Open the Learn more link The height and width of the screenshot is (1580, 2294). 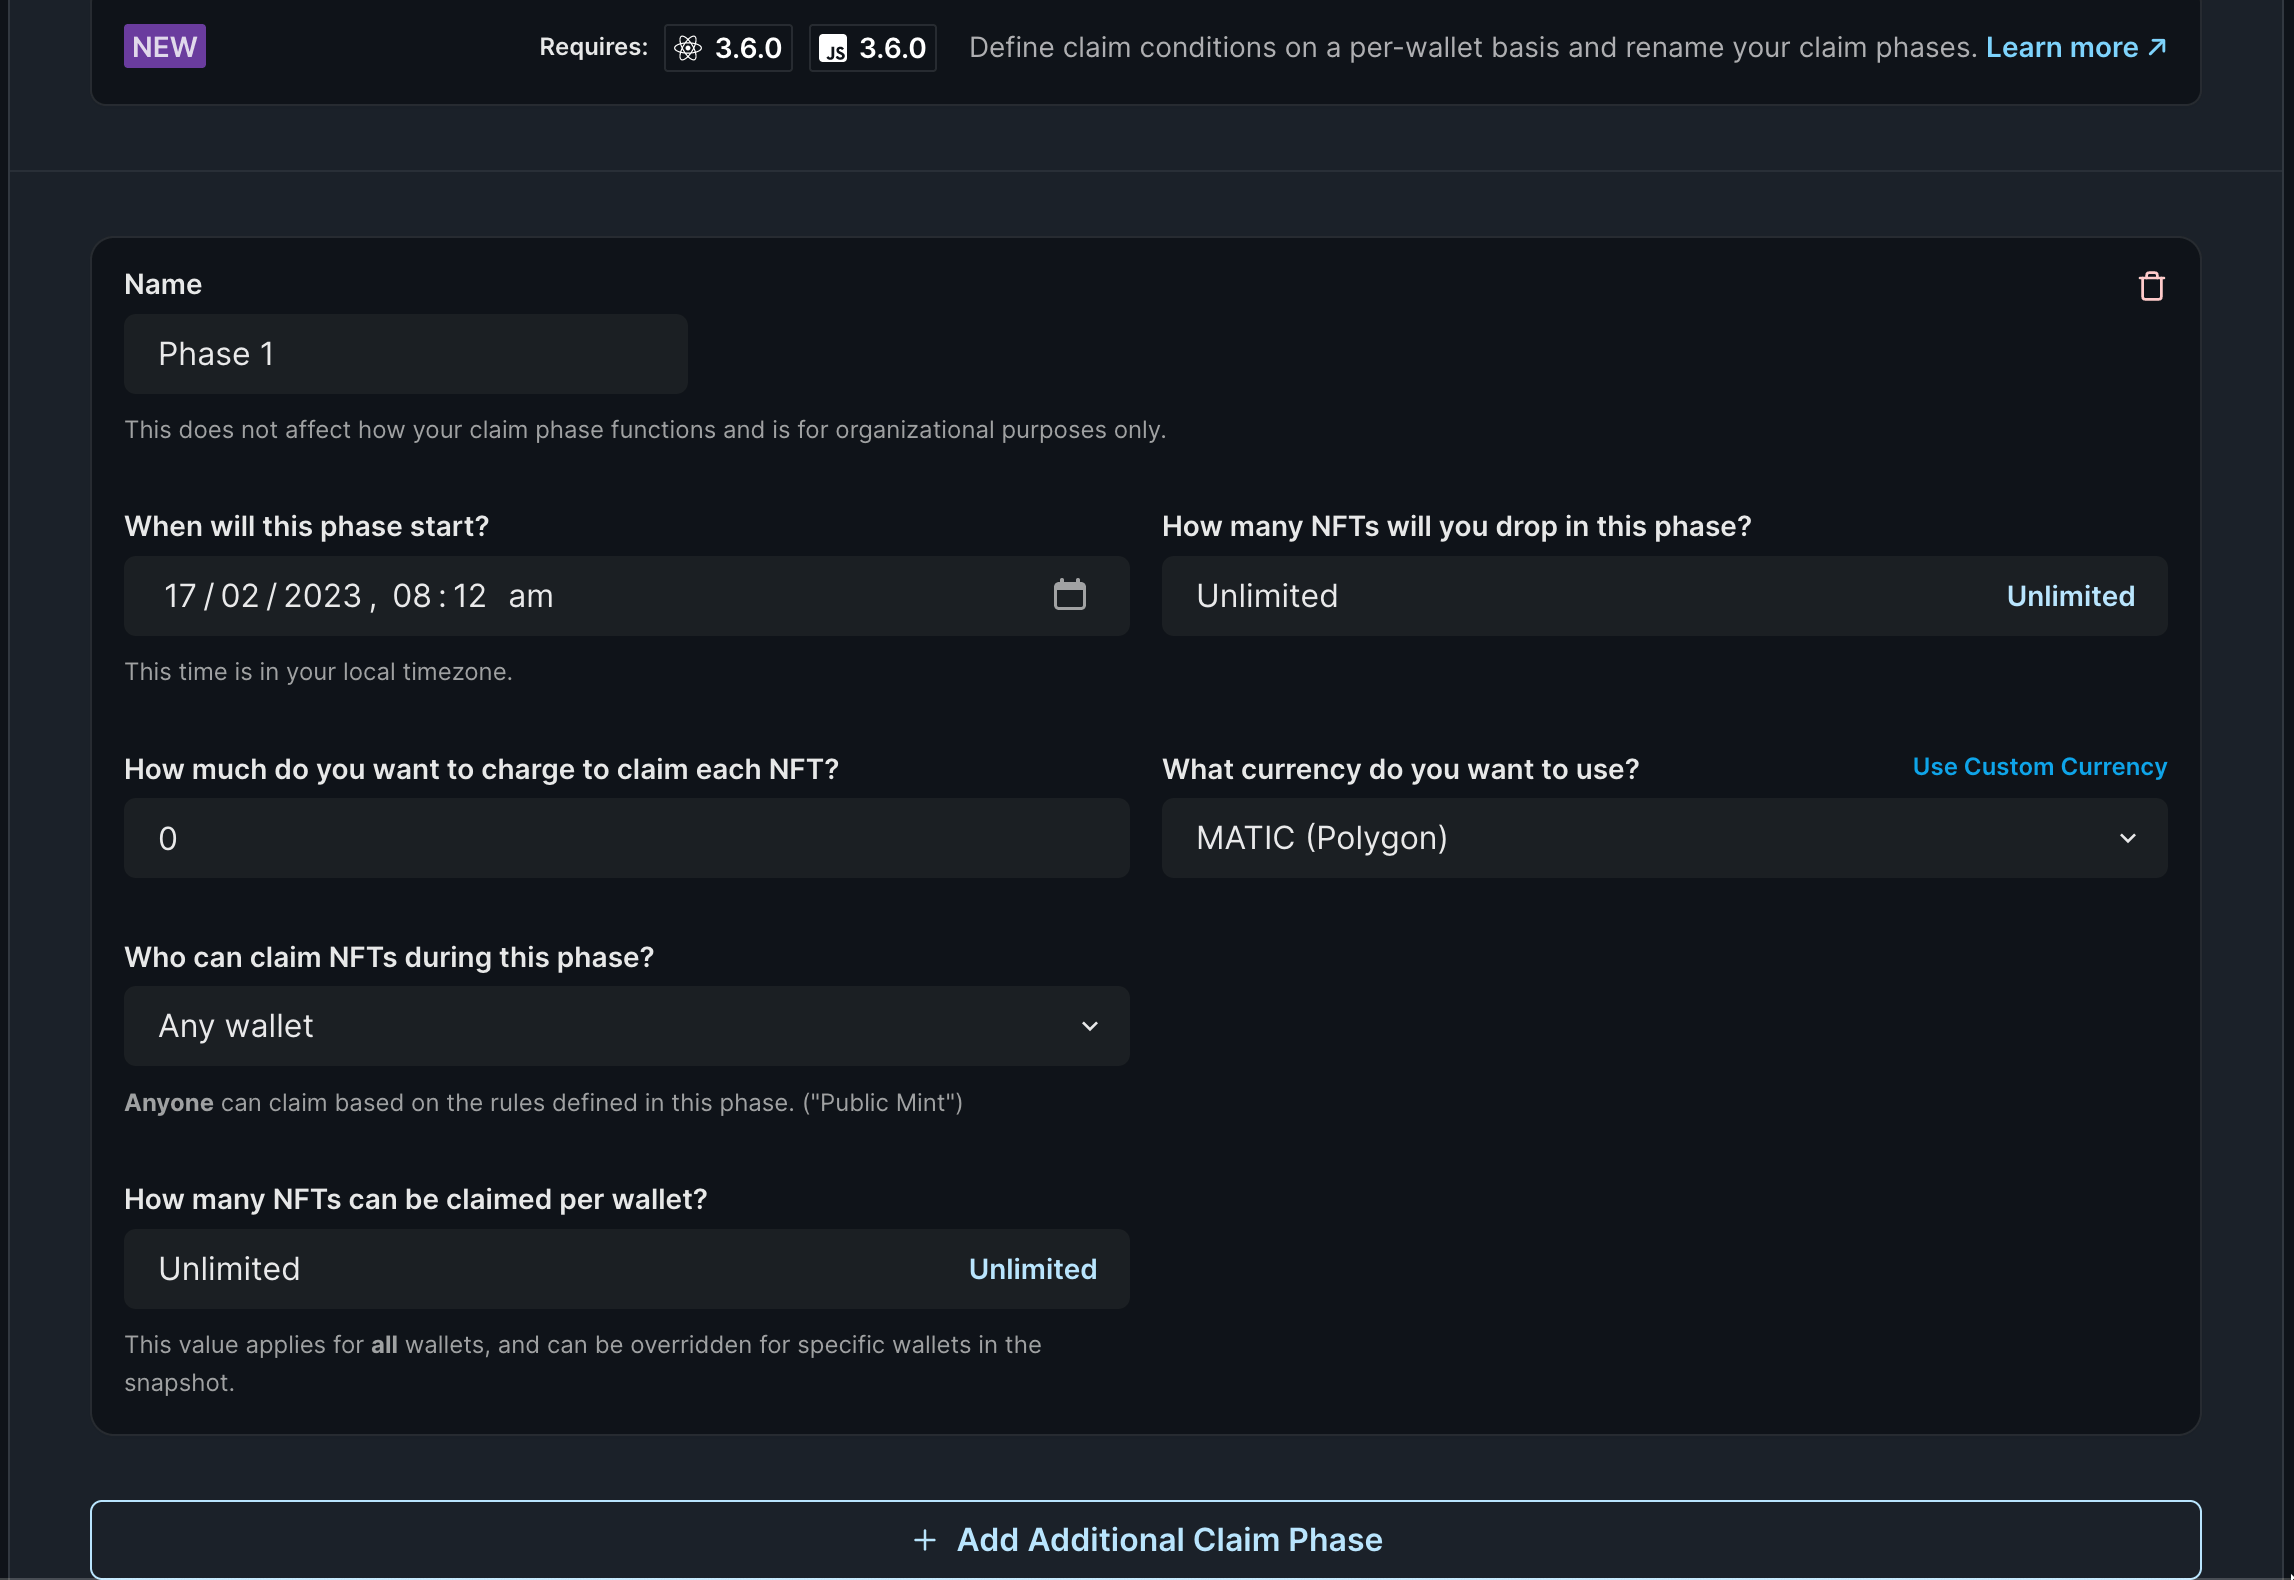(2061, 47)
